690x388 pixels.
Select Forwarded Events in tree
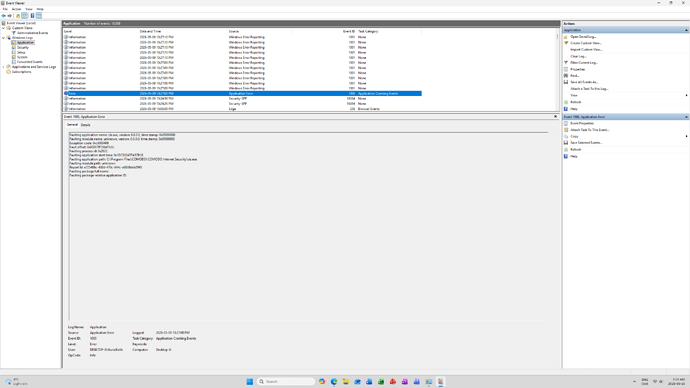coord(30,62)
